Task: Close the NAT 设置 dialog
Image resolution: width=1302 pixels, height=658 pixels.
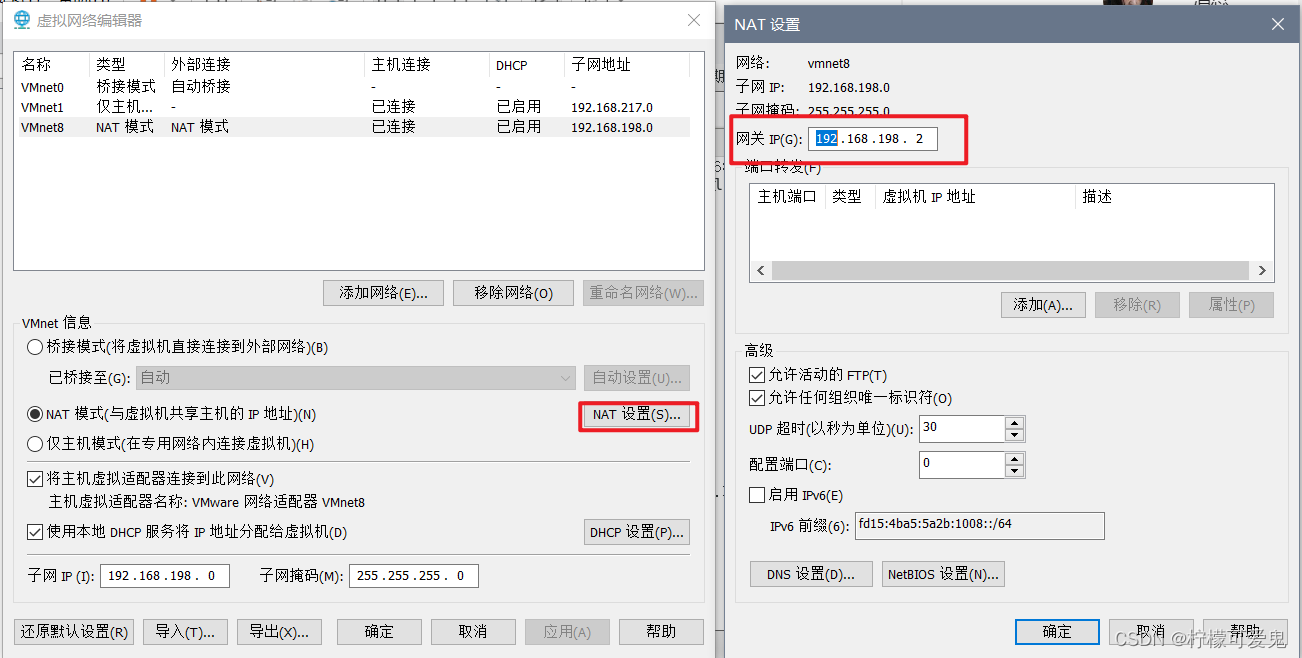Action: (1277, 24)
